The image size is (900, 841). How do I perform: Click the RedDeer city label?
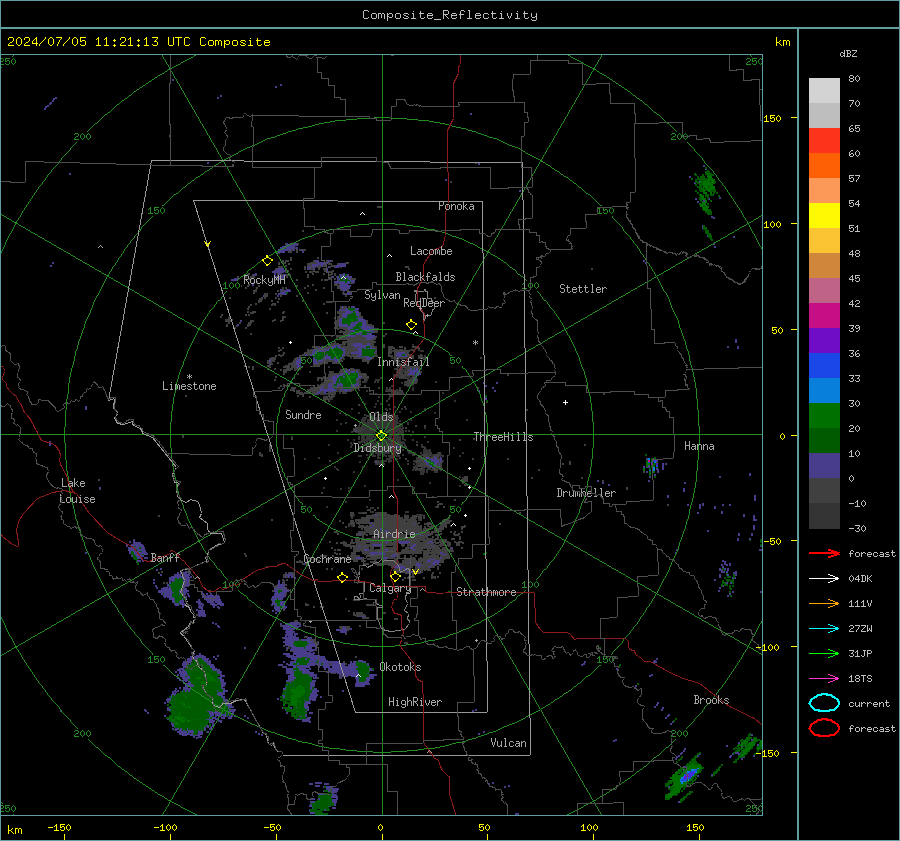pos(424,303)
